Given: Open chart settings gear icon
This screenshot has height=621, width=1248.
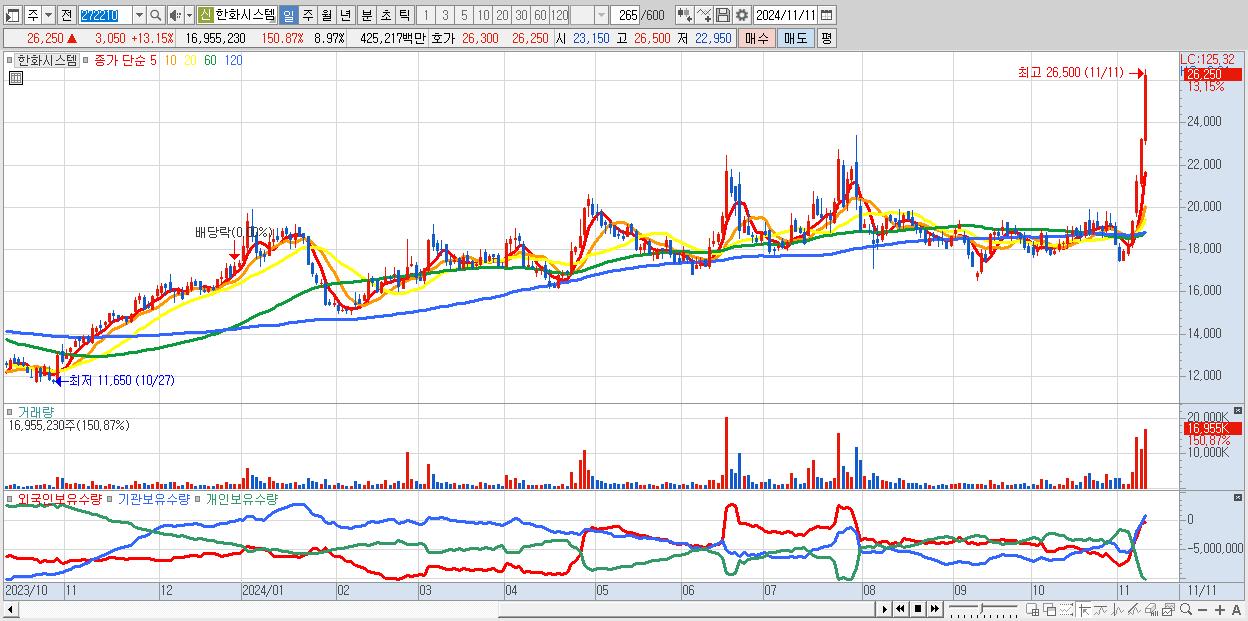Looking at the screenshot, I should pos(742,15).
